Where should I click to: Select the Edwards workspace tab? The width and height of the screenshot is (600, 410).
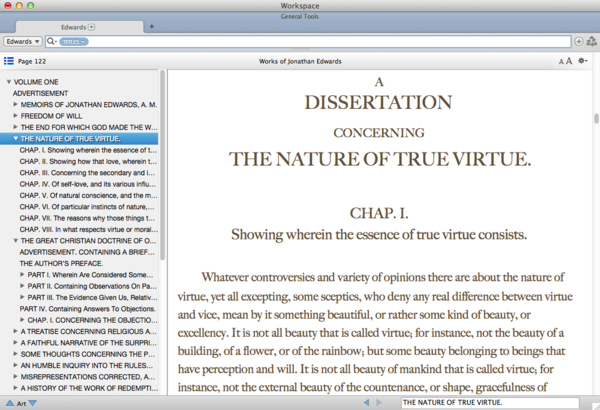pos(79,27)
